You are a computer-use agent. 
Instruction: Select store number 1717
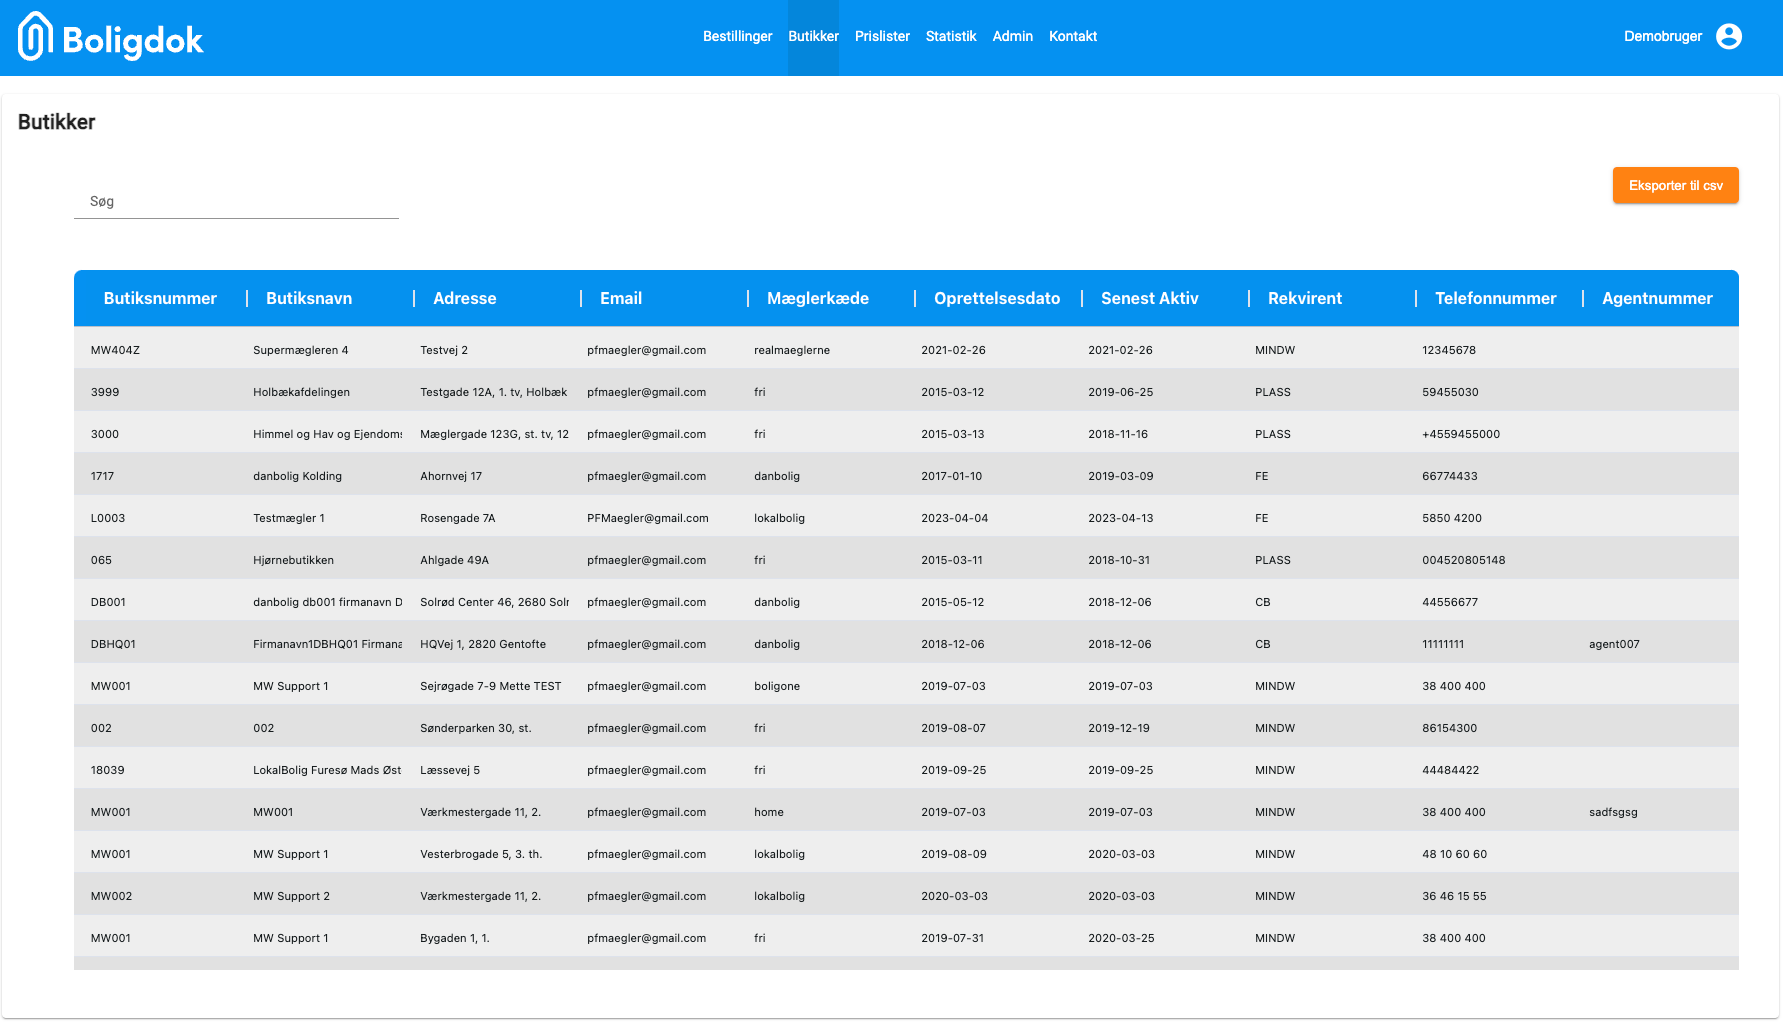tap(102, 476)
